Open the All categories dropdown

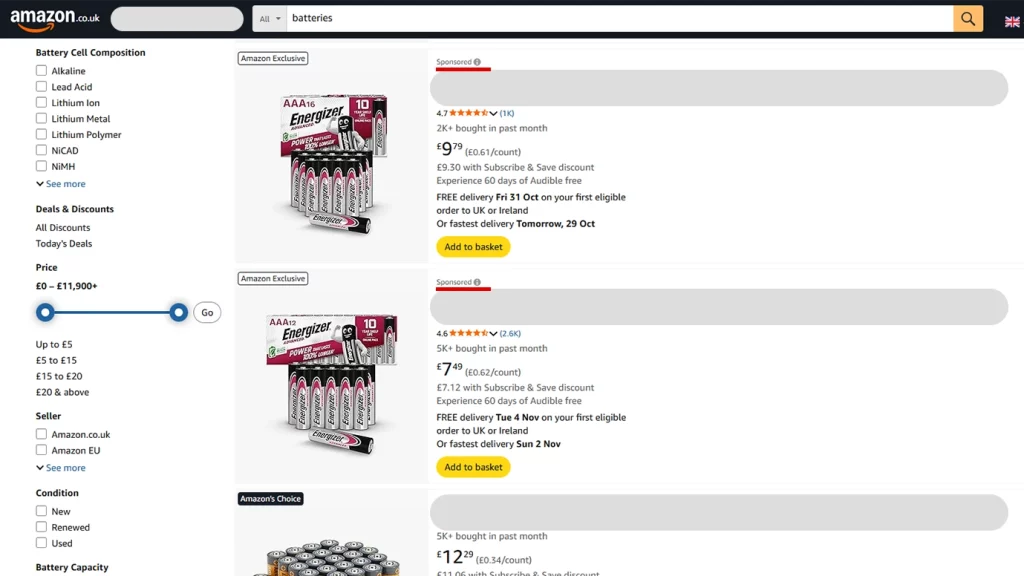pos(269,18)
